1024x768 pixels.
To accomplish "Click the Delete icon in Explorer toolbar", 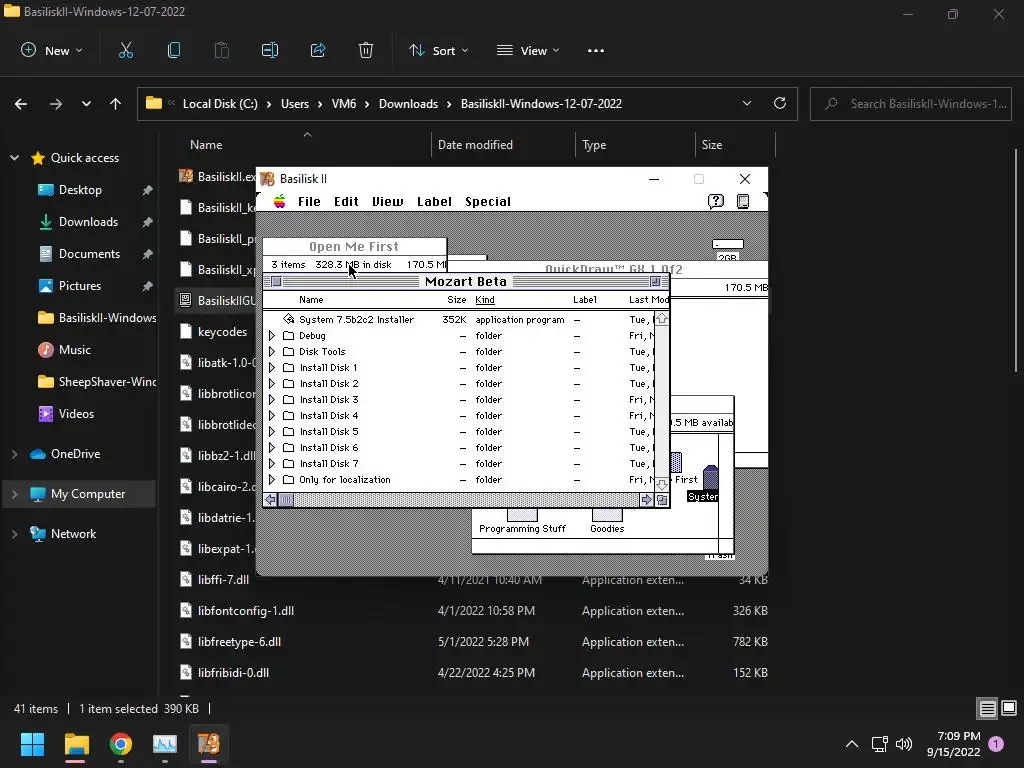I will 366,50.
